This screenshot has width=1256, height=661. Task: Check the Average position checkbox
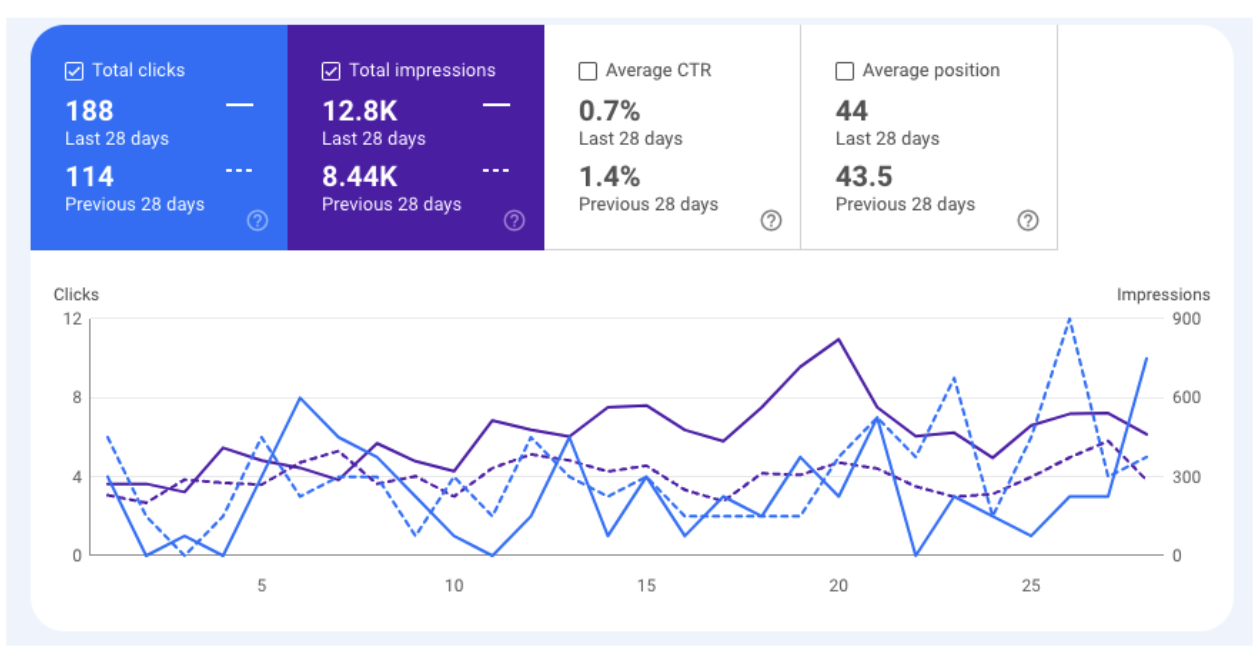coord(845,71)
